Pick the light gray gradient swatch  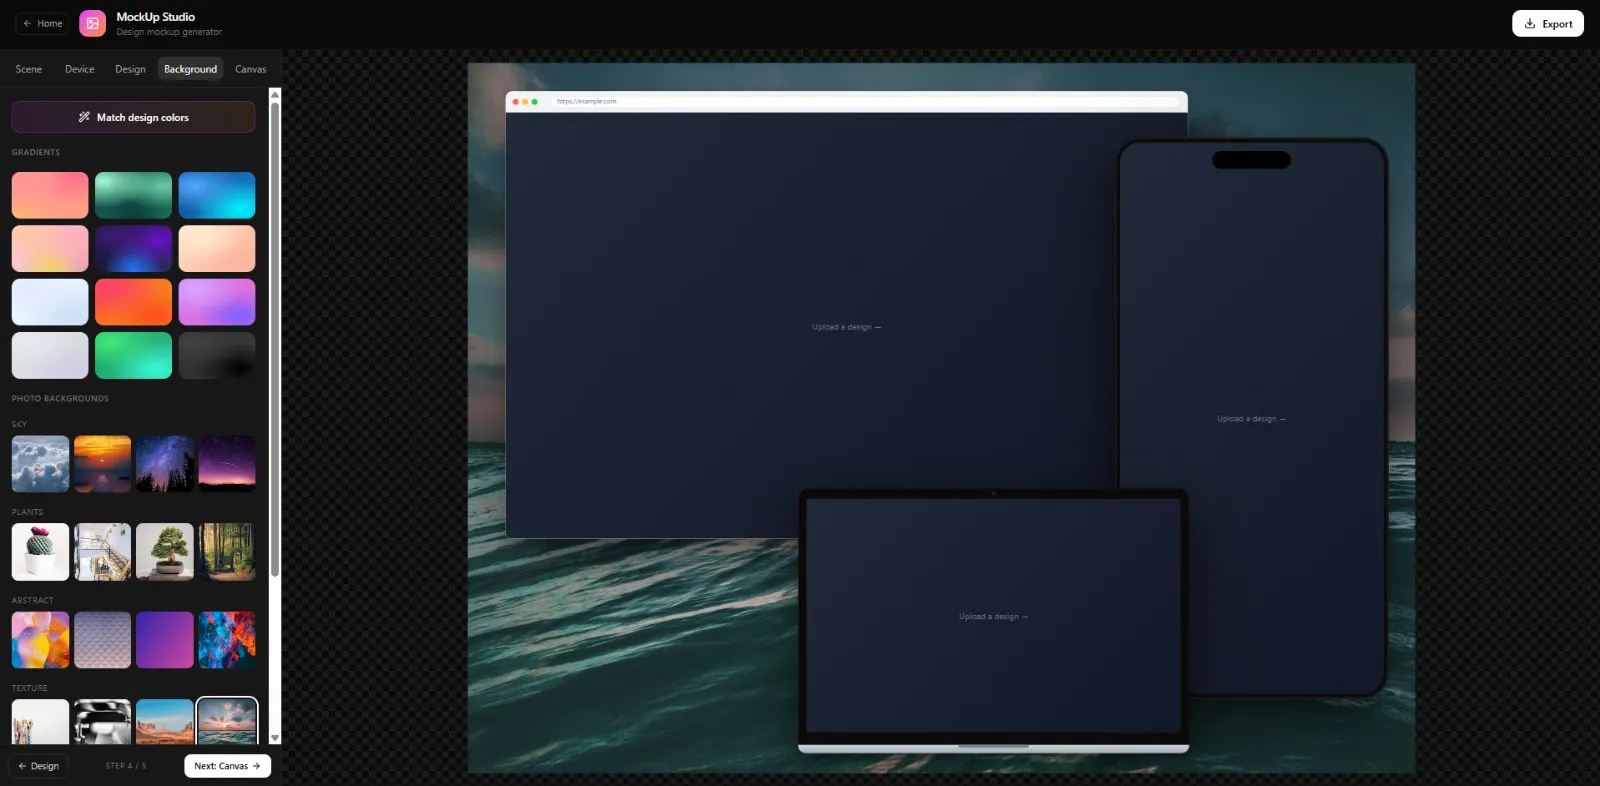pos(50,355)
